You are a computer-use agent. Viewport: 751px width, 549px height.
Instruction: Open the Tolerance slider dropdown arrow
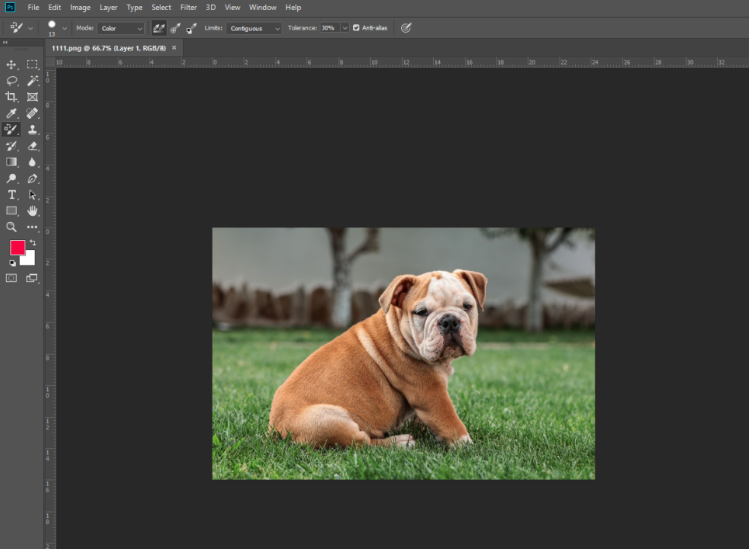point(345,28)
